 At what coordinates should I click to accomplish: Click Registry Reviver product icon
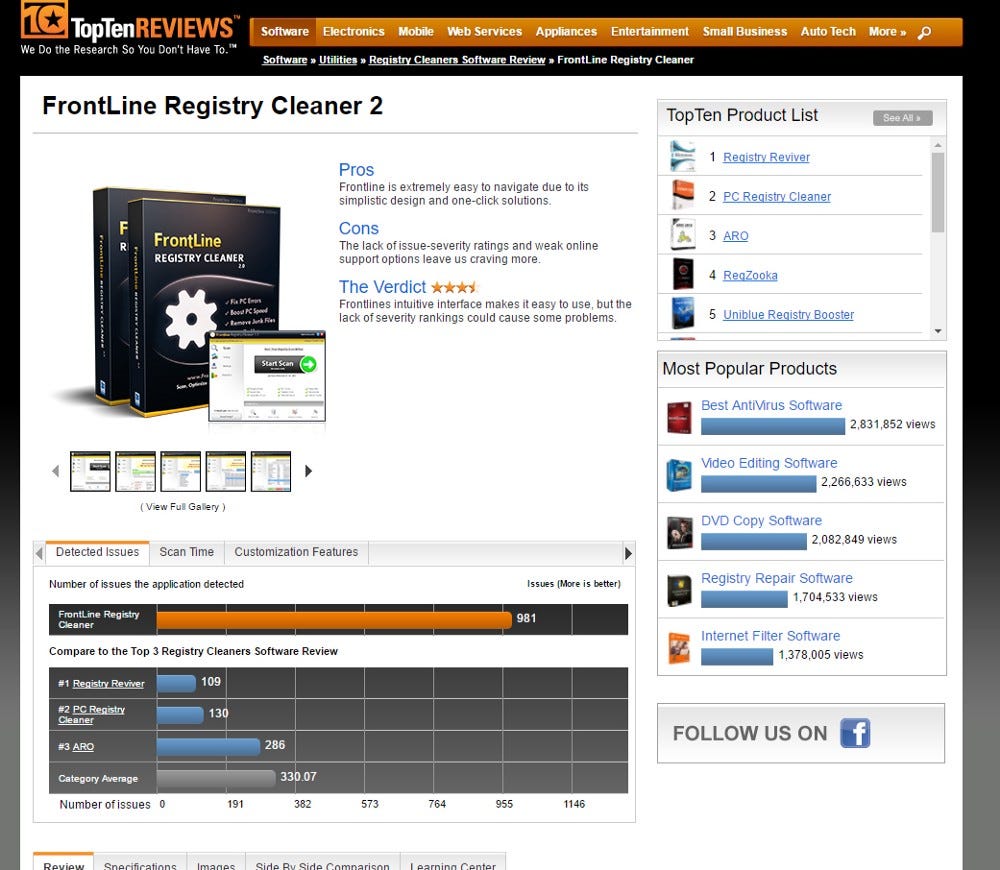(x=682, y=156)
